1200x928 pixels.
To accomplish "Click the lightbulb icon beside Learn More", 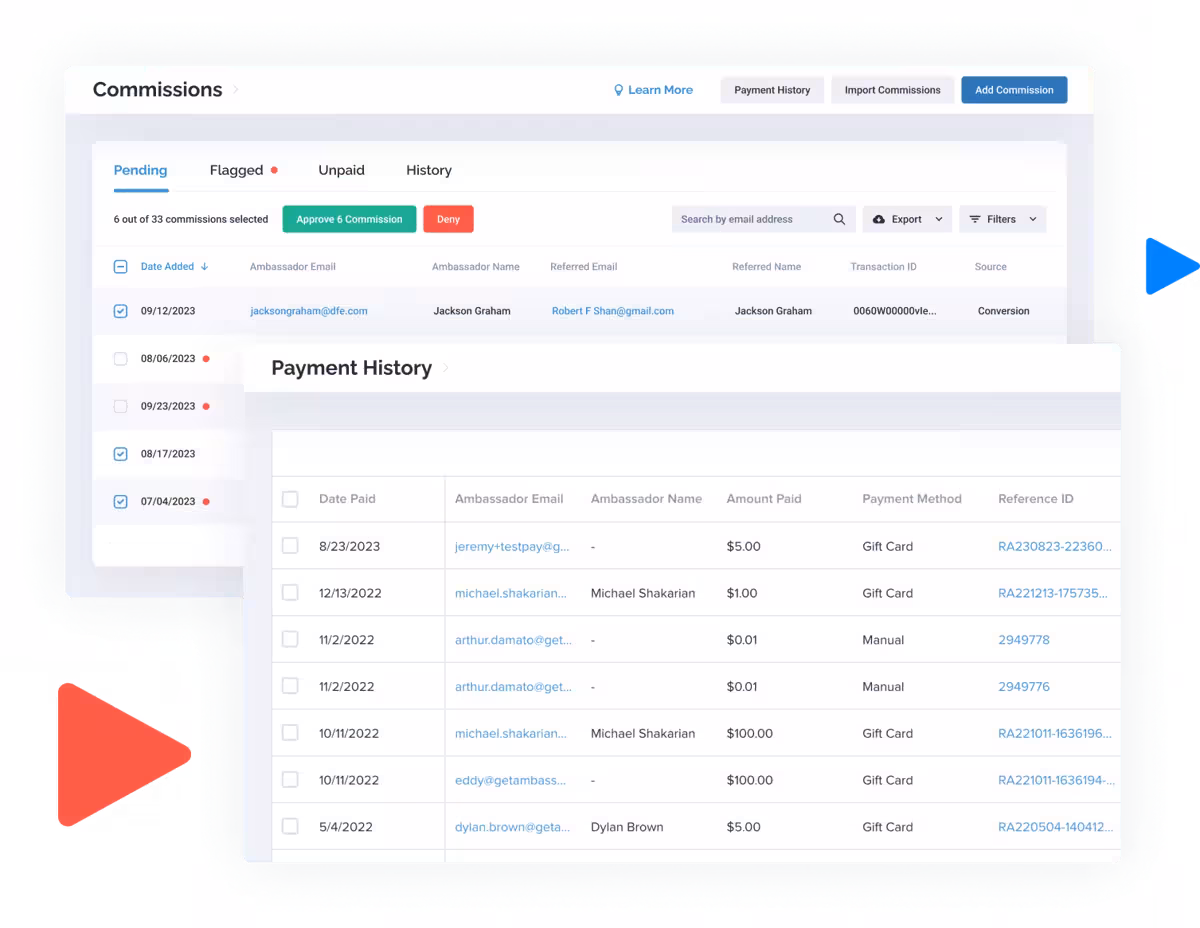I will pos(618,90).
